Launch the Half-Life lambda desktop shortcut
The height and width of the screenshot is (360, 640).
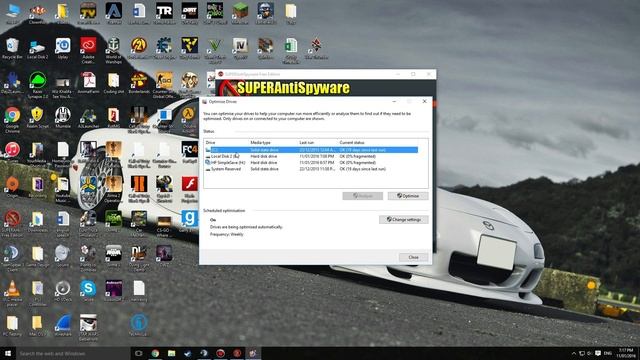[x=189, y=119]
